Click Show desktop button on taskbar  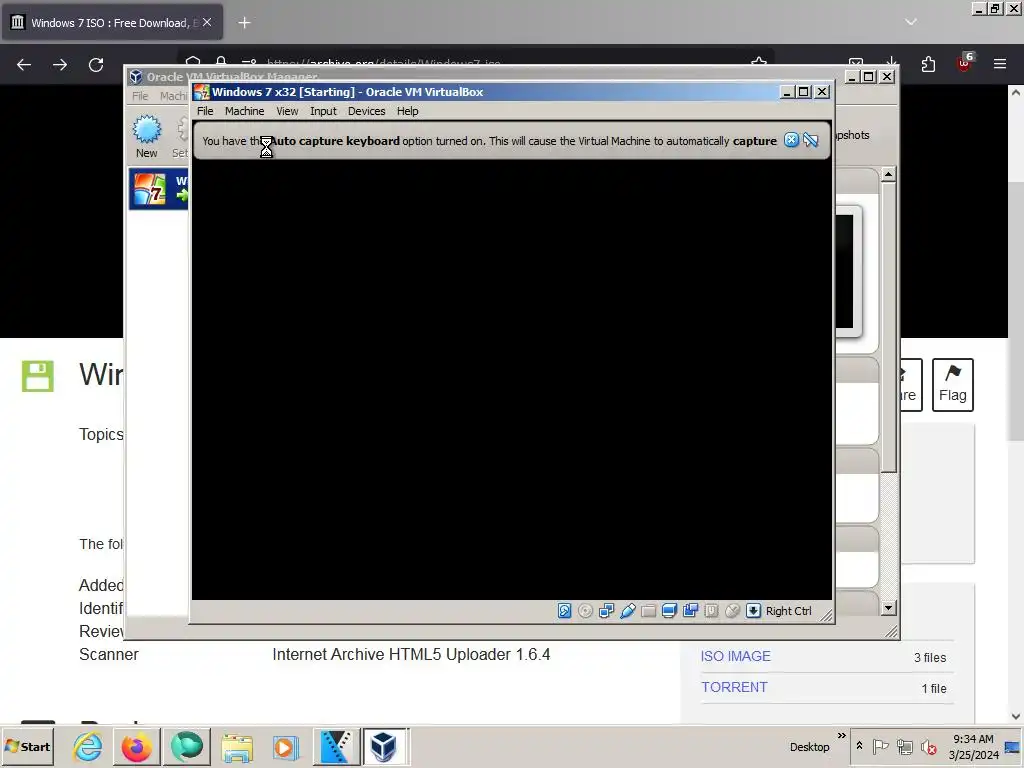point(1014,746)
